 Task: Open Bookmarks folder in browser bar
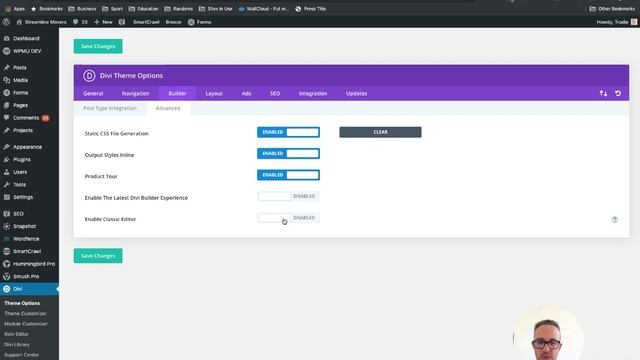pyautogui.click(x=47, y=9)
